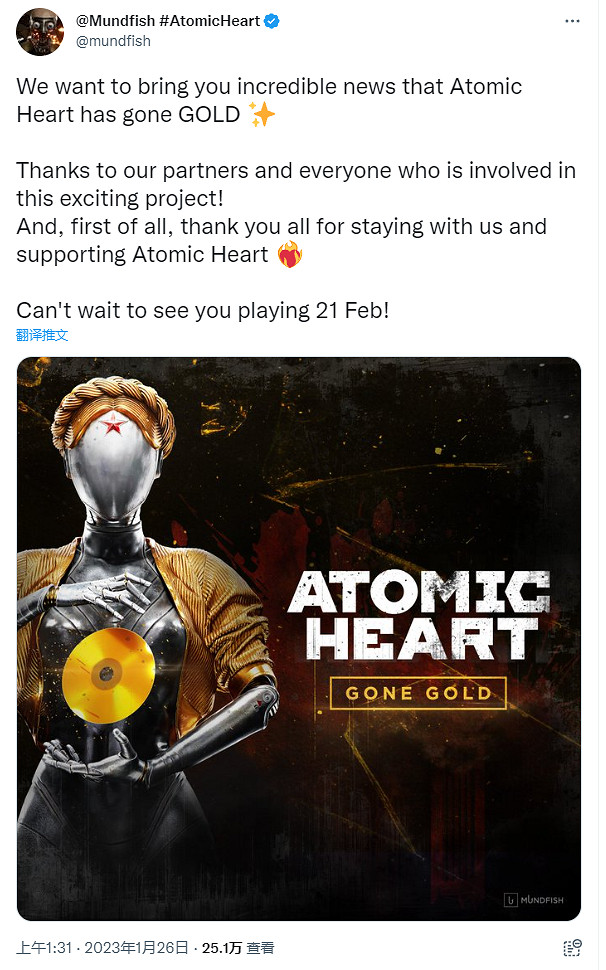Click the sparkles emoji after GOLD
The image size is (606, 970).
pos(262,114)
